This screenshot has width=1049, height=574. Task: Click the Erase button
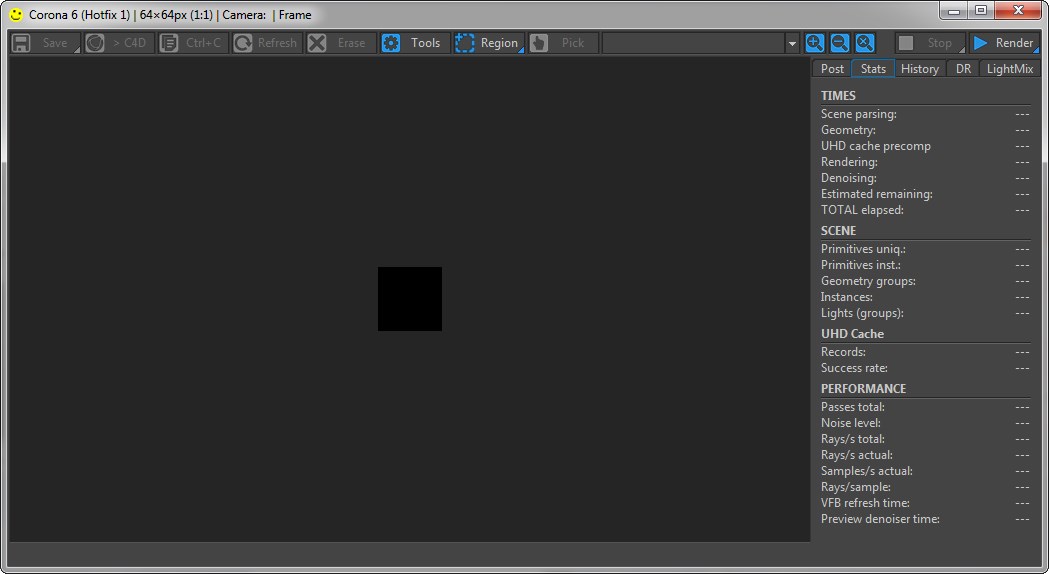[x=341, y=43]
